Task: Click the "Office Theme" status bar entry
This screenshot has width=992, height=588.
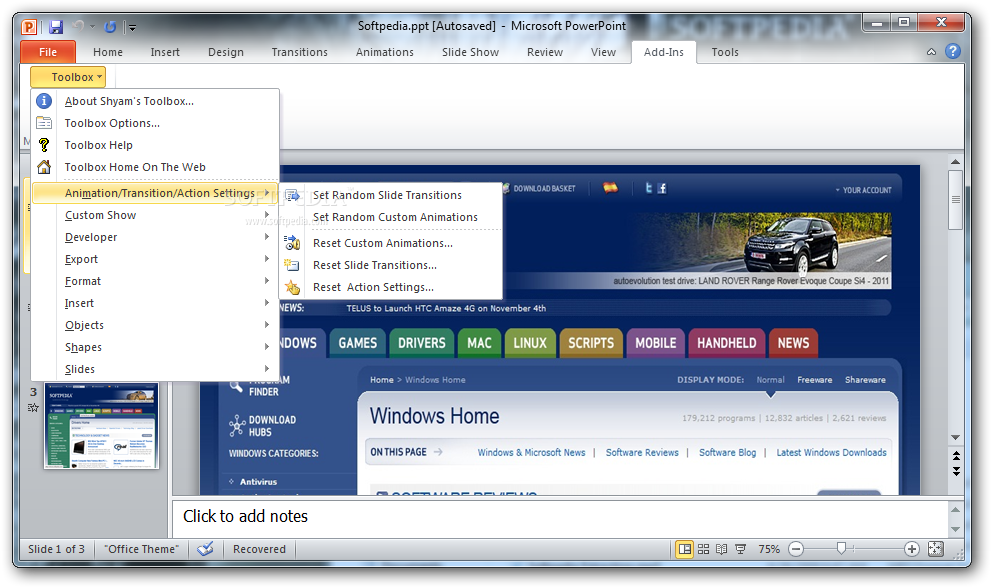Action: click(x=142, y=549)
